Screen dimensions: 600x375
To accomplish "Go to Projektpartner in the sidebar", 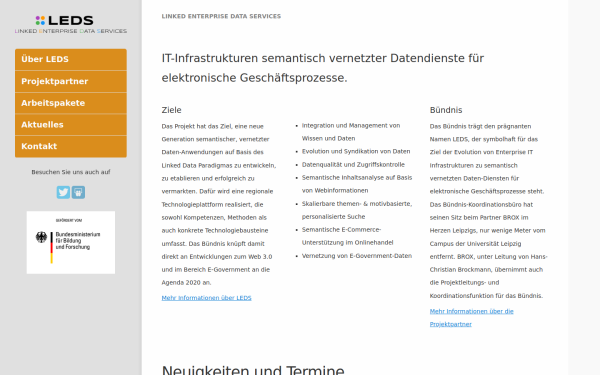I will [x=71, y=81].
